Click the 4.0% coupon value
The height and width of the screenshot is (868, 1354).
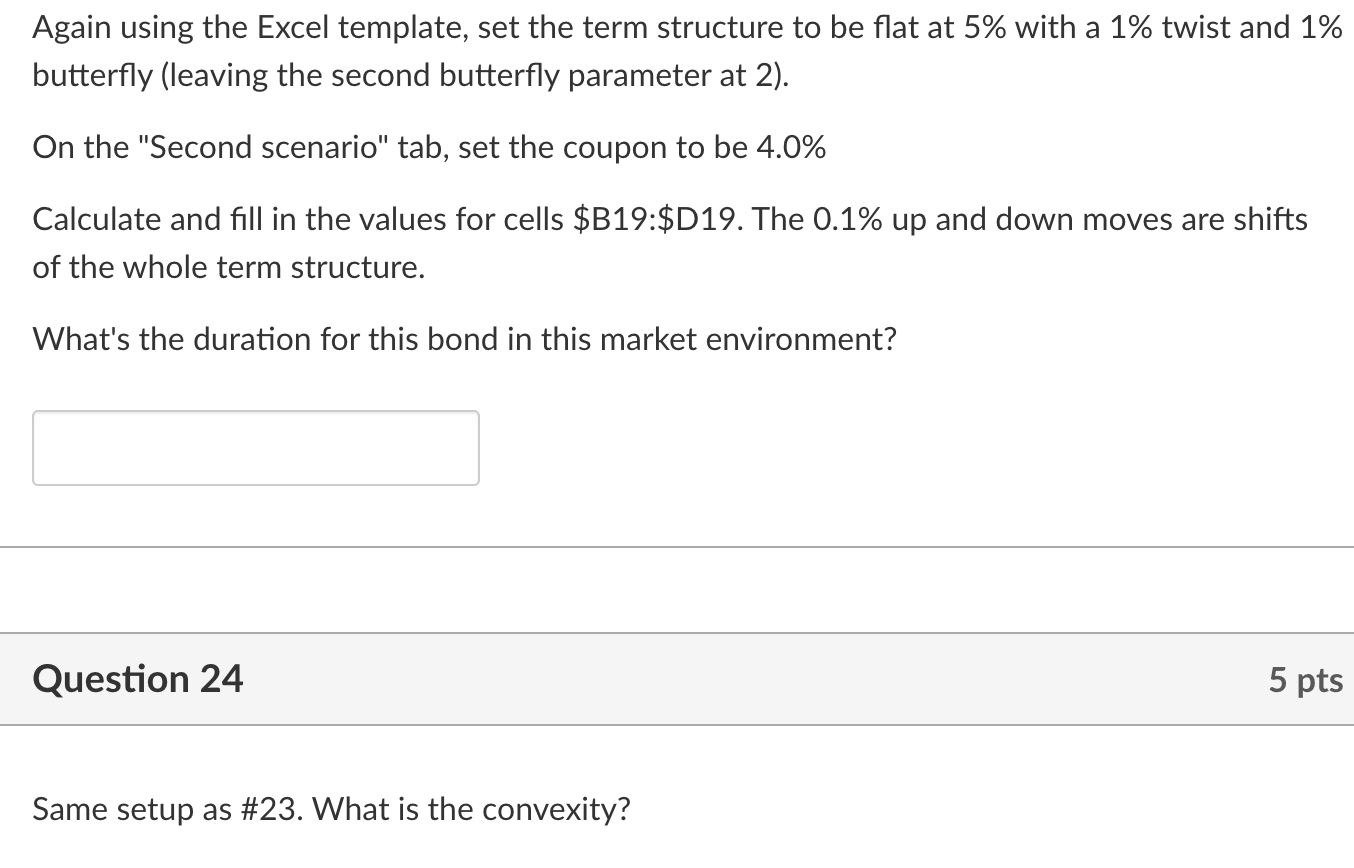coord(788,148)
